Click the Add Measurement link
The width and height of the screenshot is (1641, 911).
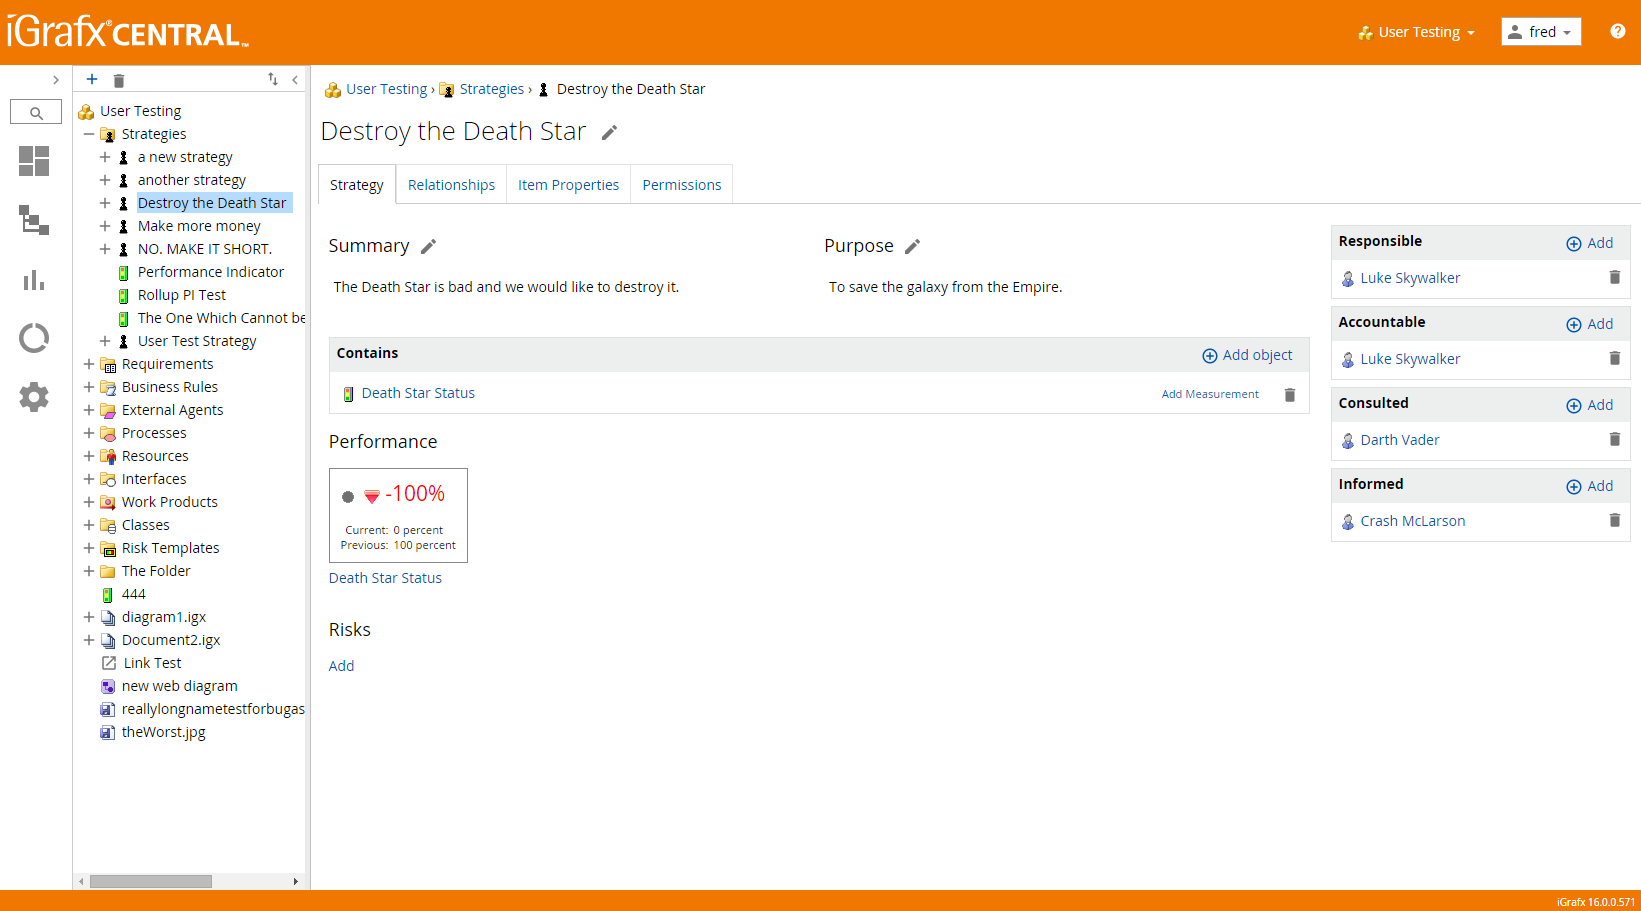(1209, 394)
